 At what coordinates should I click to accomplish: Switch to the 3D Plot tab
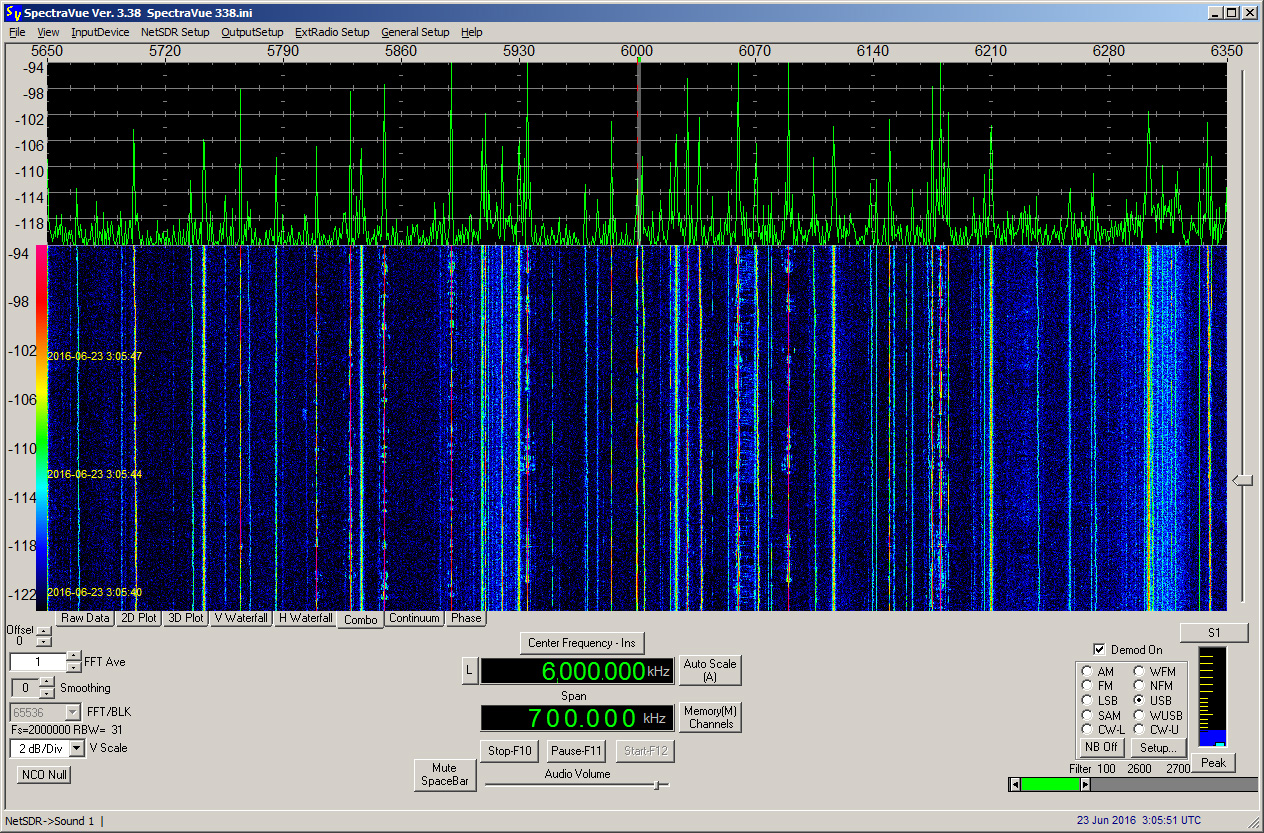(x=186, y=618)
